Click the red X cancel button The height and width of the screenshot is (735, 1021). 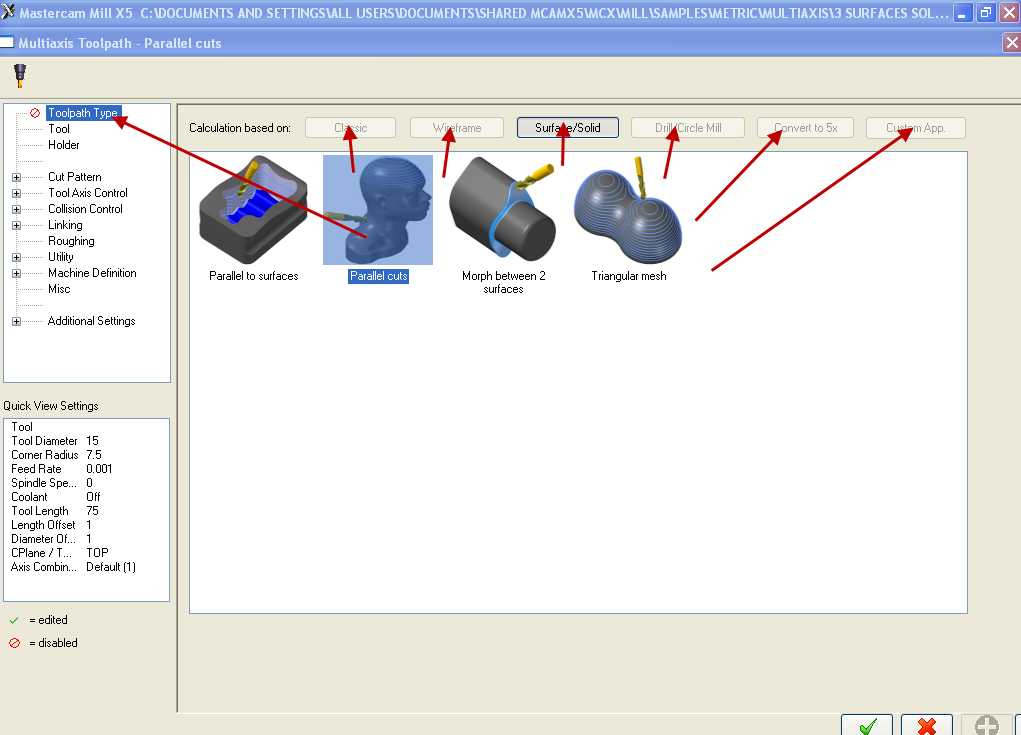(927, 725)
